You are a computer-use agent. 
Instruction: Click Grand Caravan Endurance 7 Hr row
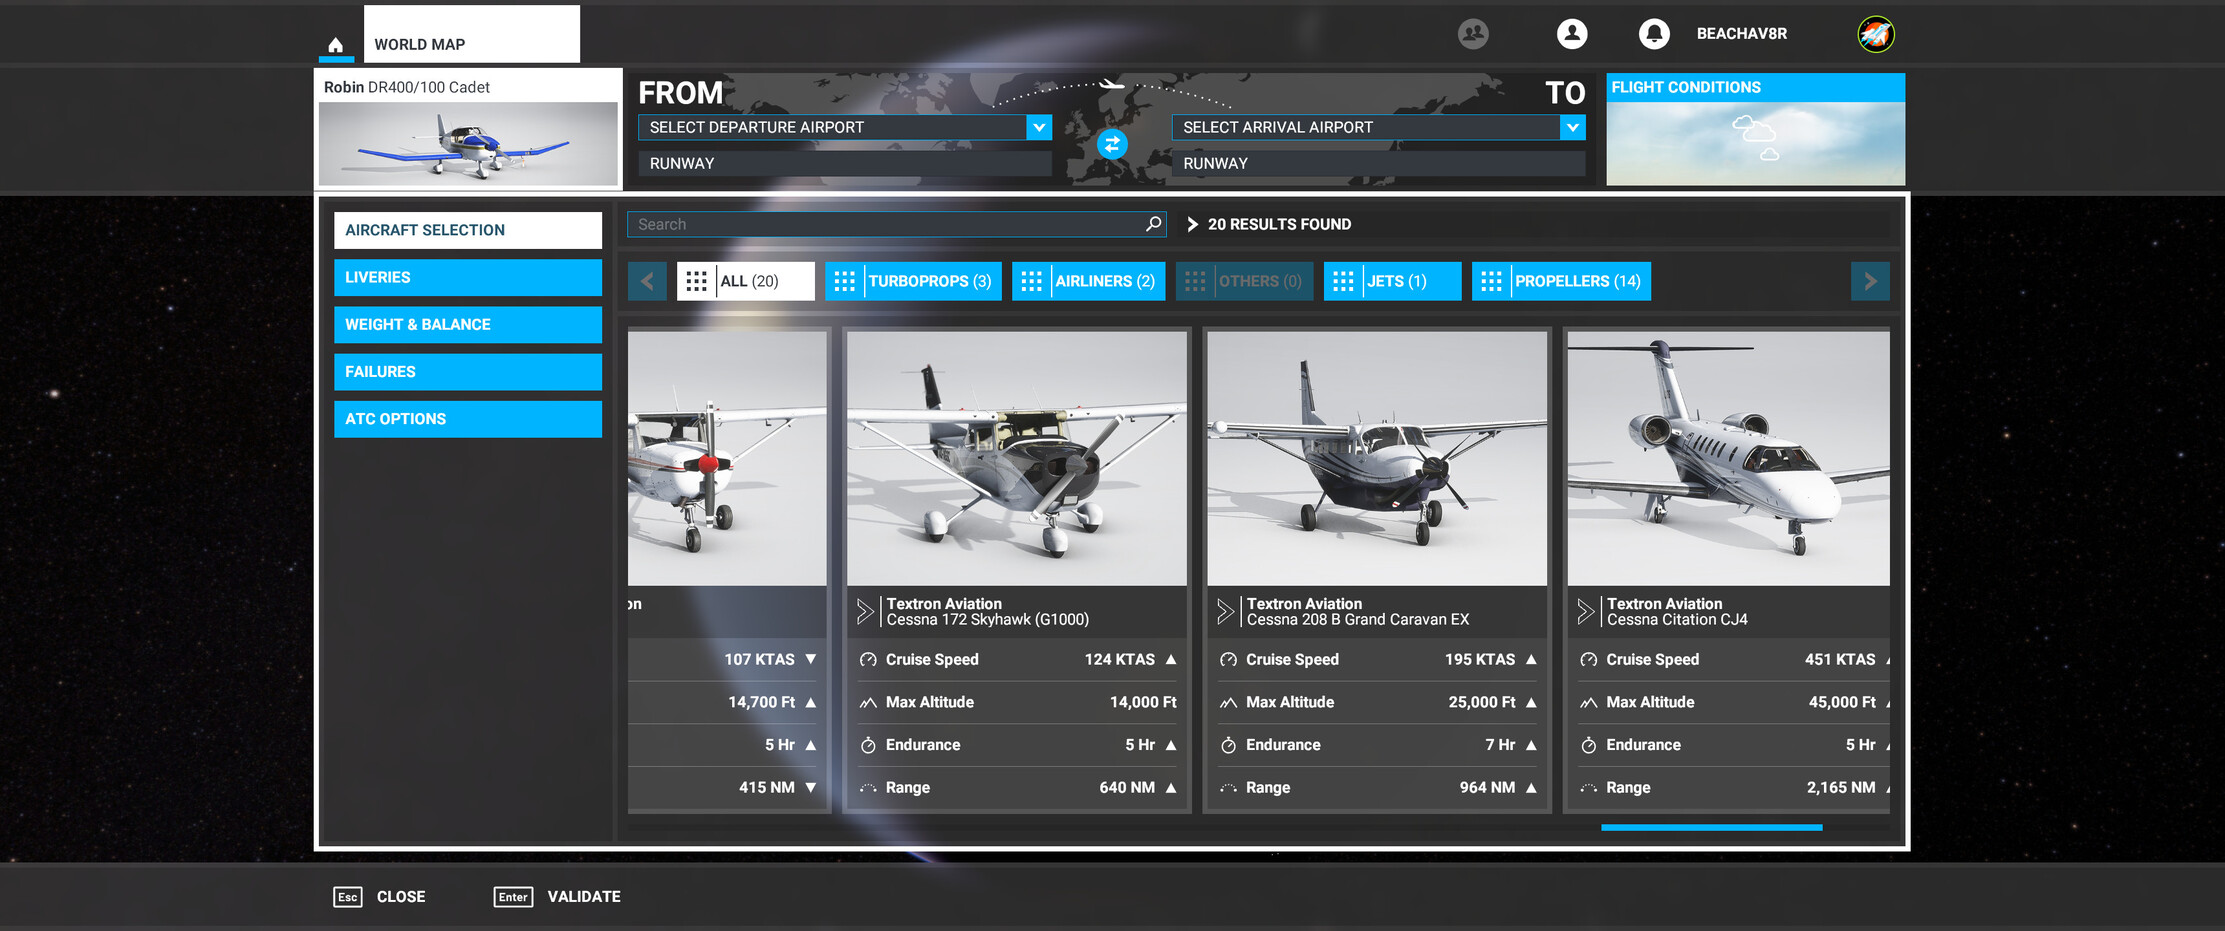click(1377, 745)
